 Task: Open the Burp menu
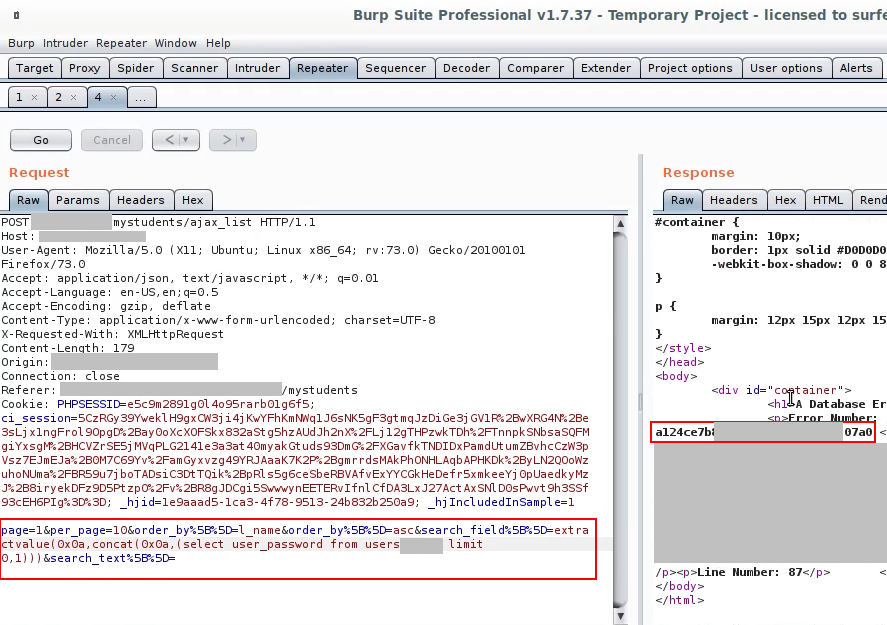pyautogui.click(x=21, y=43)
